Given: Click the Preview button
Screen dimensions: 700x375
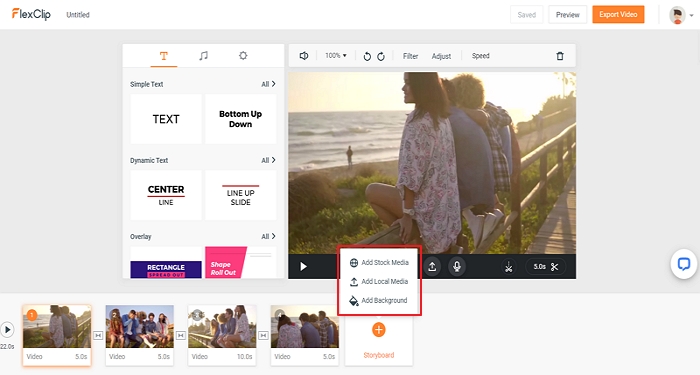Looking at the screenshot, I should [567, 15].
